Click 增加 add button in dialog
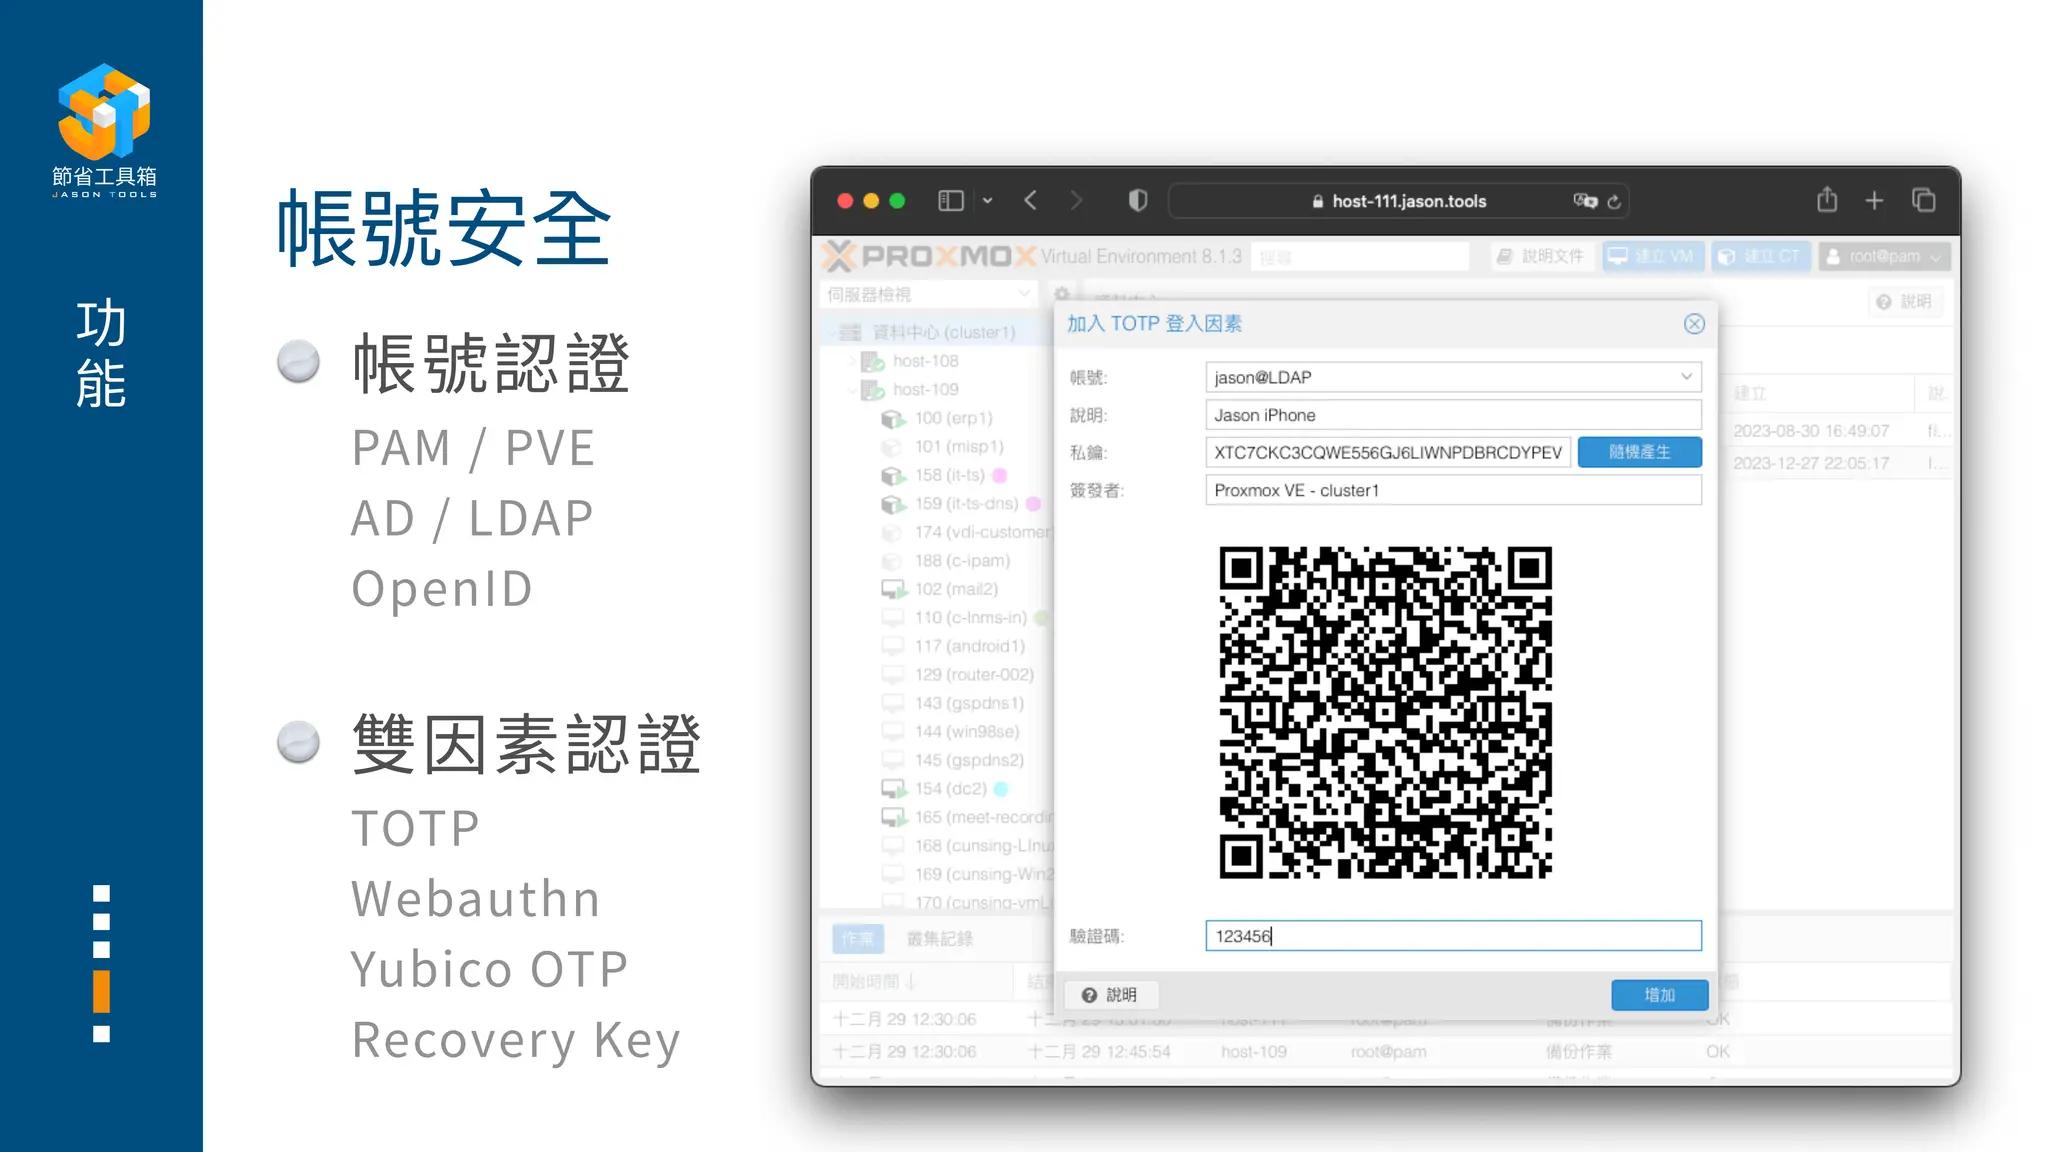 click(x=1660, y=995)
